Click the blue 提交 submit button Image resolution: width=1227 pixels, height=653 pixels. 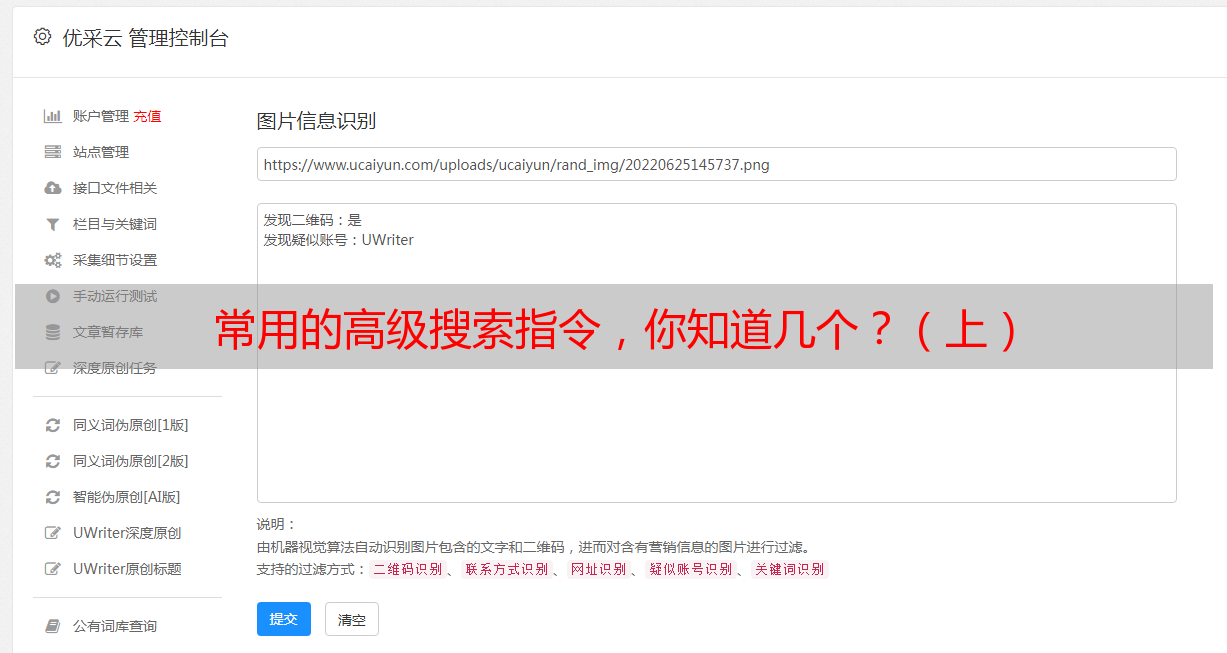point(284,619)
